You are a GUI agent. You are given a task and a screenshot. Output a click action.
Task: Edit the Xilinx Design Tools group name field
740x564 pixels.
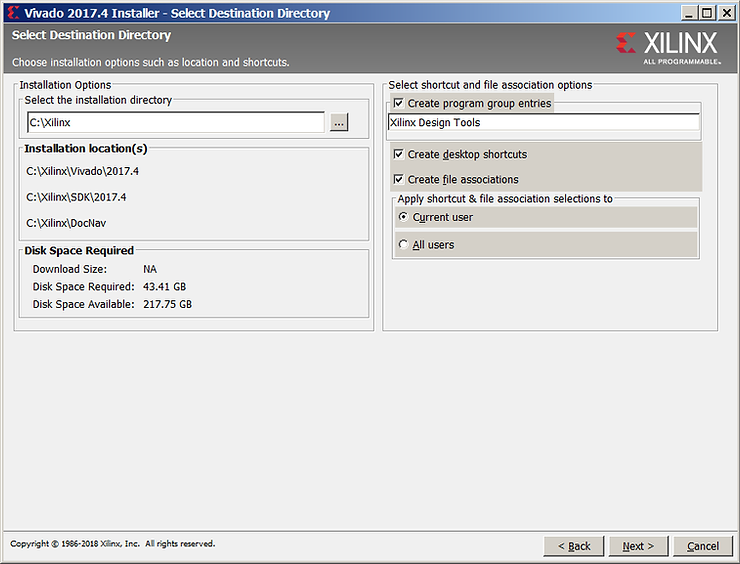click(x=544, y=123)
